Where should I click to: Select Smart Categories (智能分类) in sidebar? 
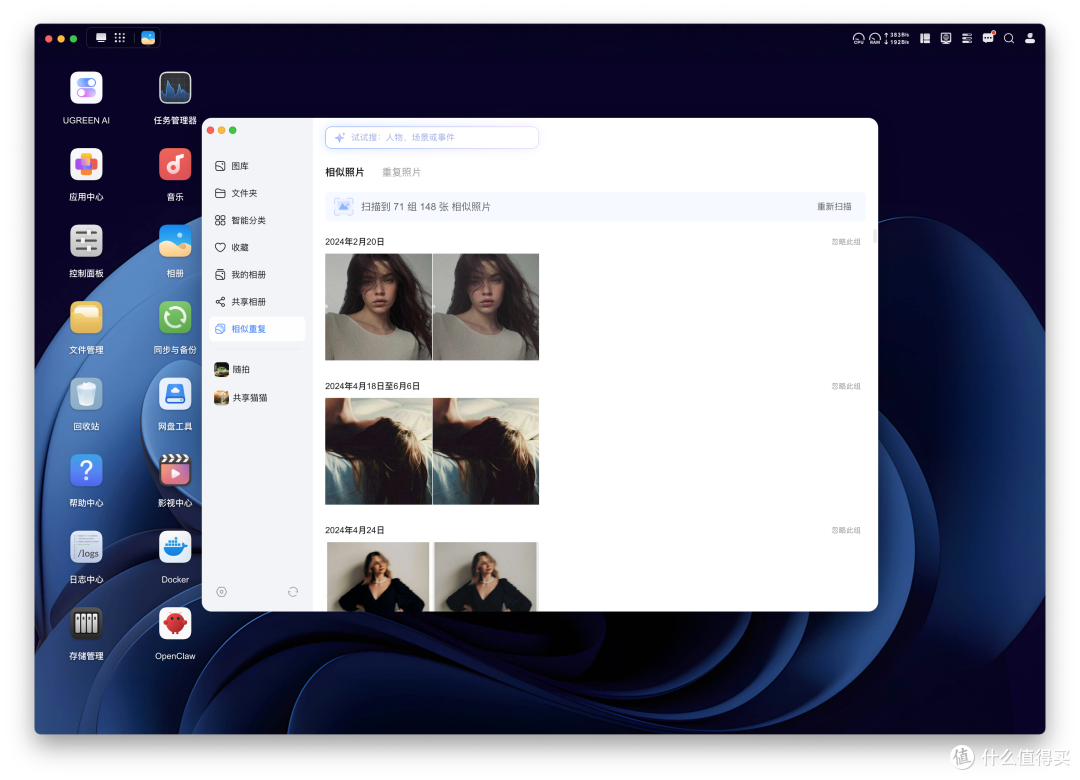[257, 220]
